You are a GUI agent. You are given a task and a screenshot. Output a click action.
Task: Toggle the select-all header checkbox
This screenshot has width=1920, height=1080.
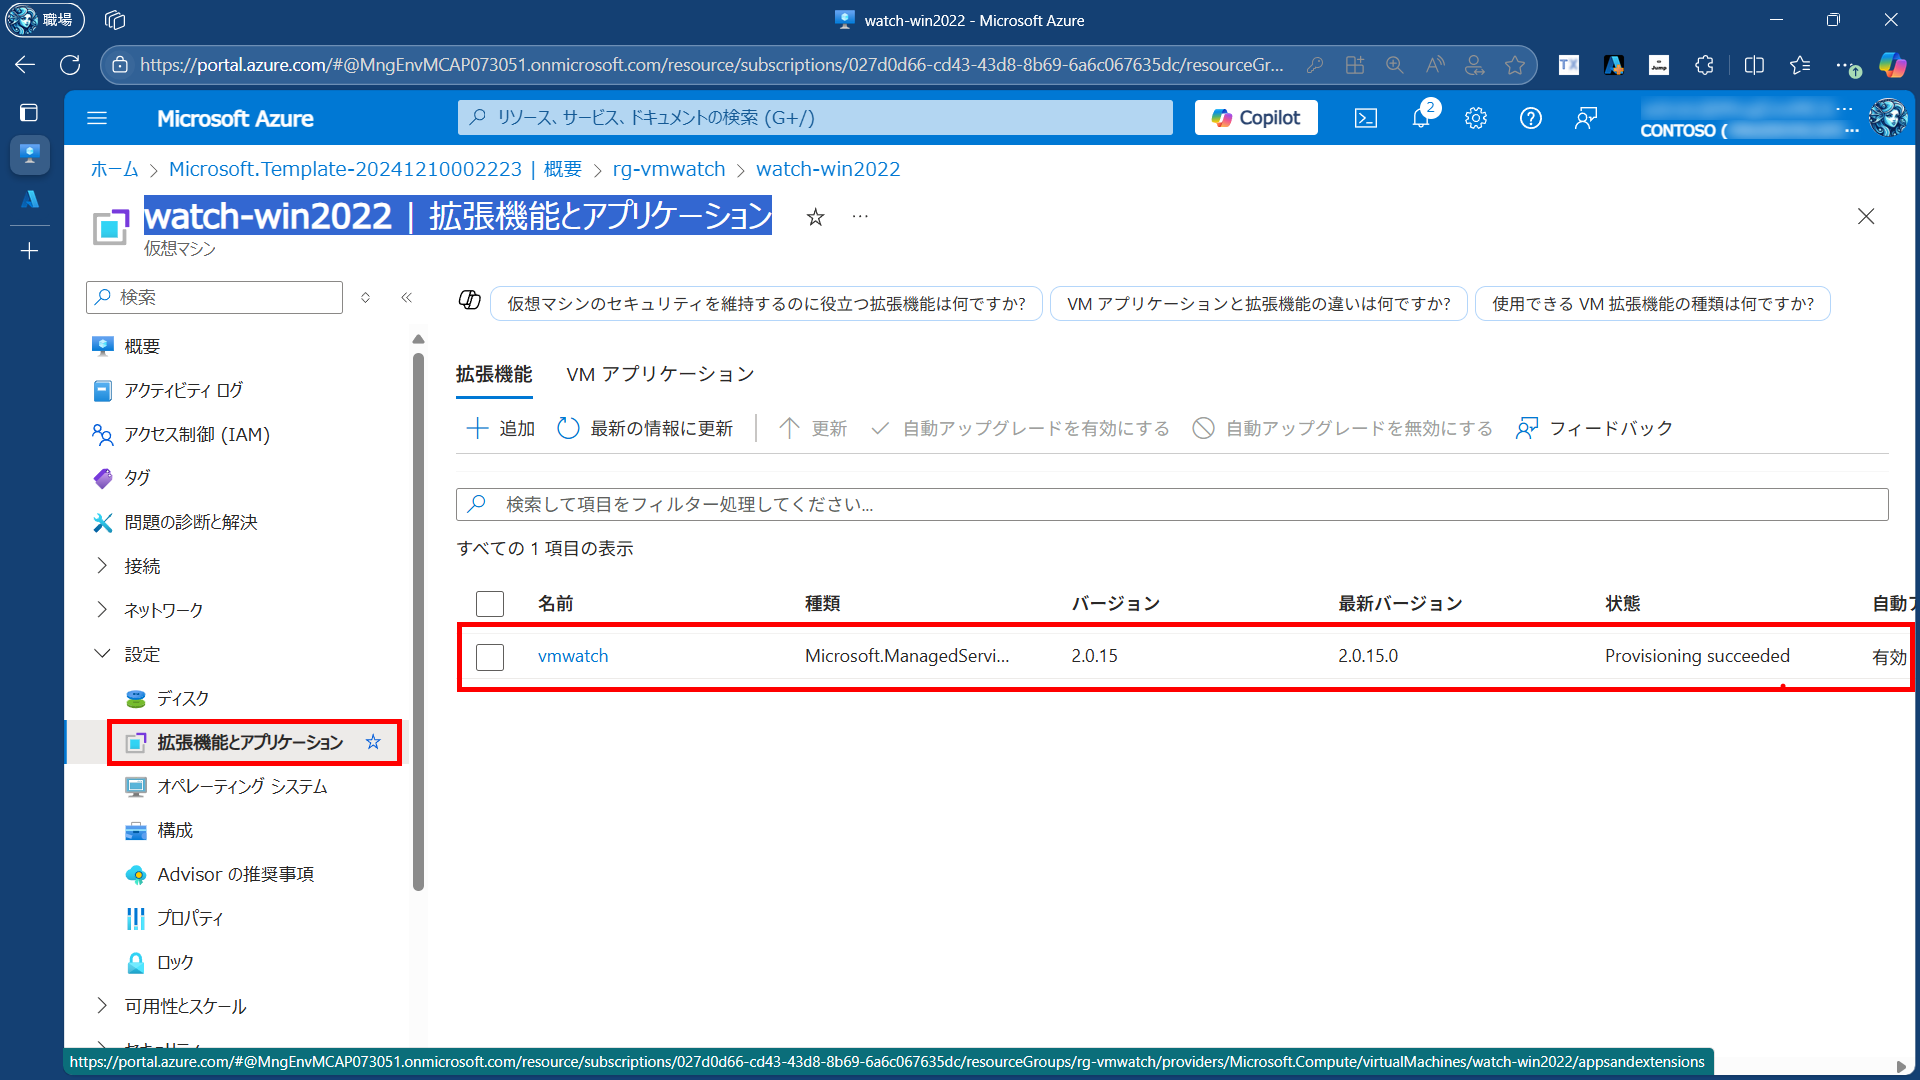[x=490, y=604]
